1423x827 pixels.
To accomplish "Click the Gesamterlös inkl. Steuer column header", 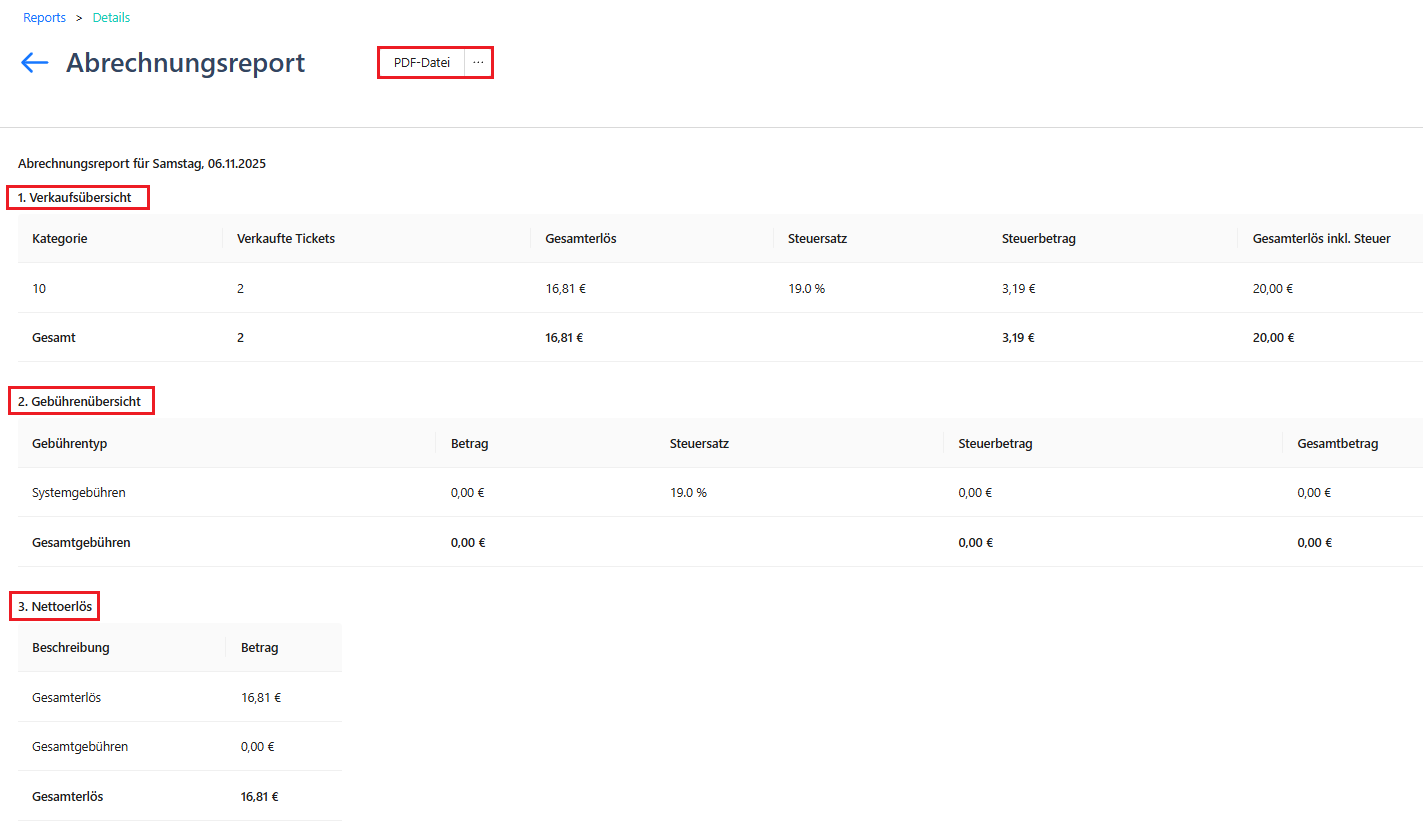I will coord(1321,239).
